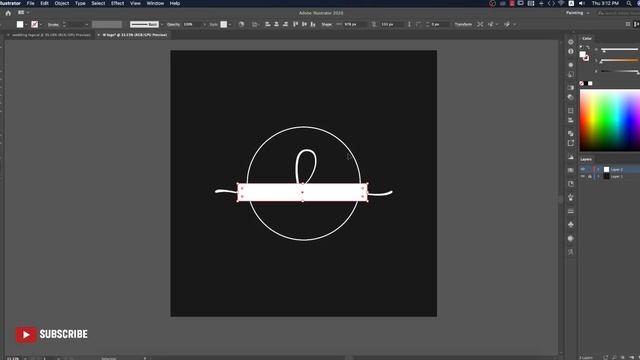Click the Home icon
The height and width of the screenshot is (360, 640).
tap(8, 13)
